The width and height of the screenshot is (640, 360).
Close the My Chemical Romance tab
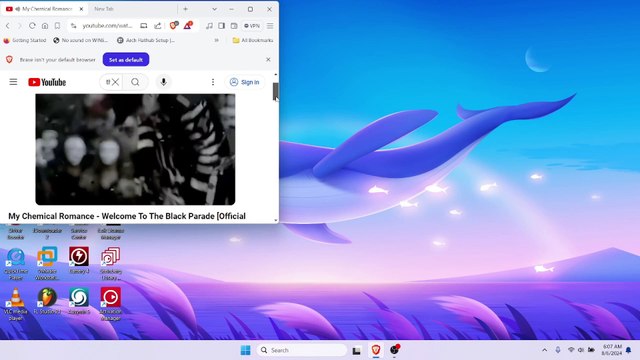pos(81,9)
